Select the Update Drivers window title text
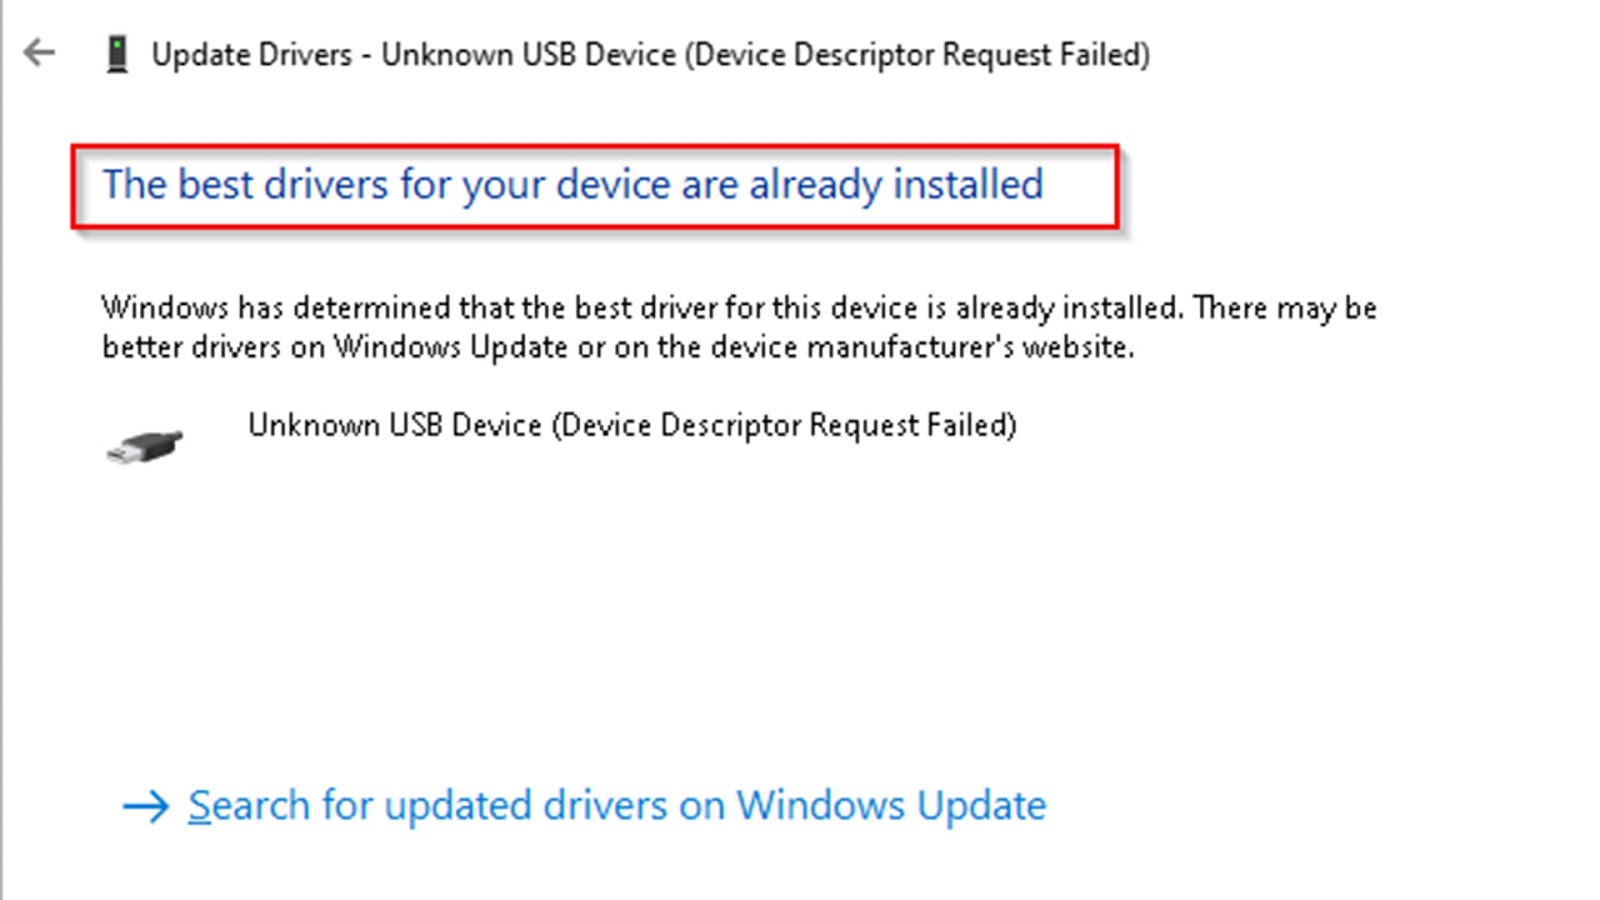The image size is (1600, 900). pos(651,54)
